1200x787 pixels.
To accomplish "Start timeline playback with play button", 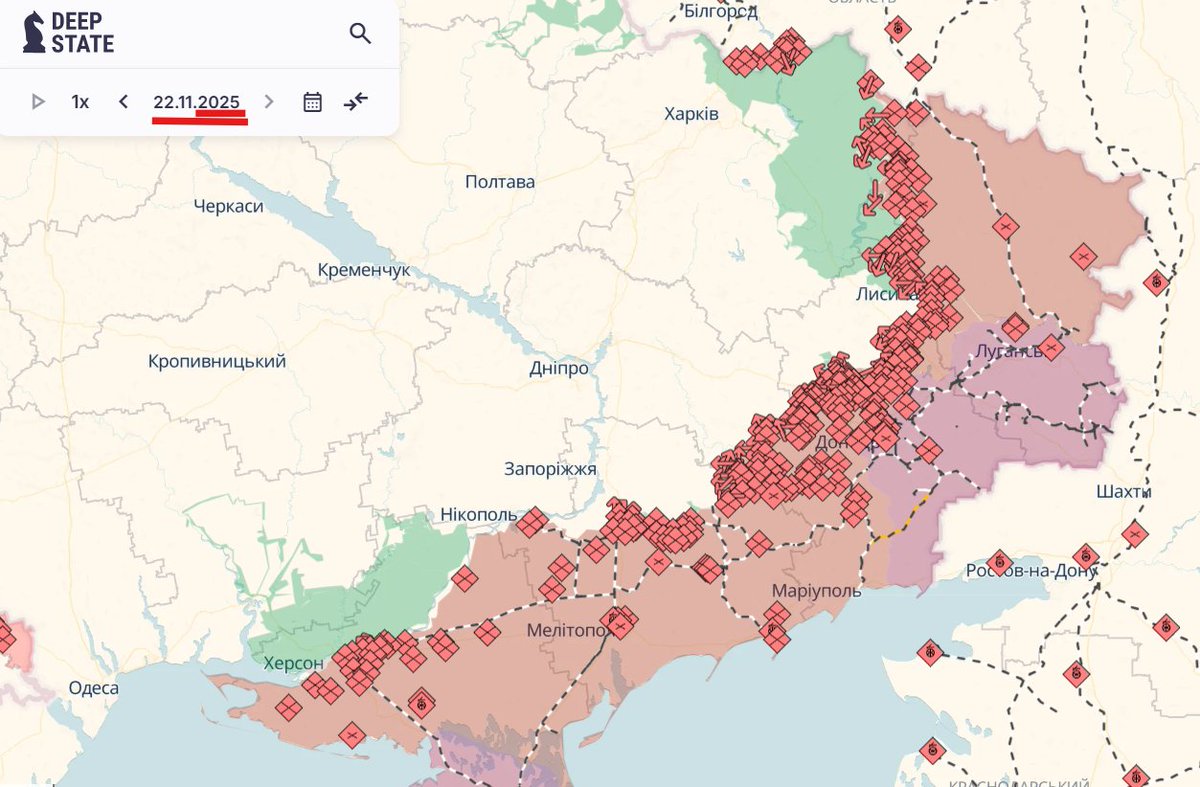I will tap(38, 101).
